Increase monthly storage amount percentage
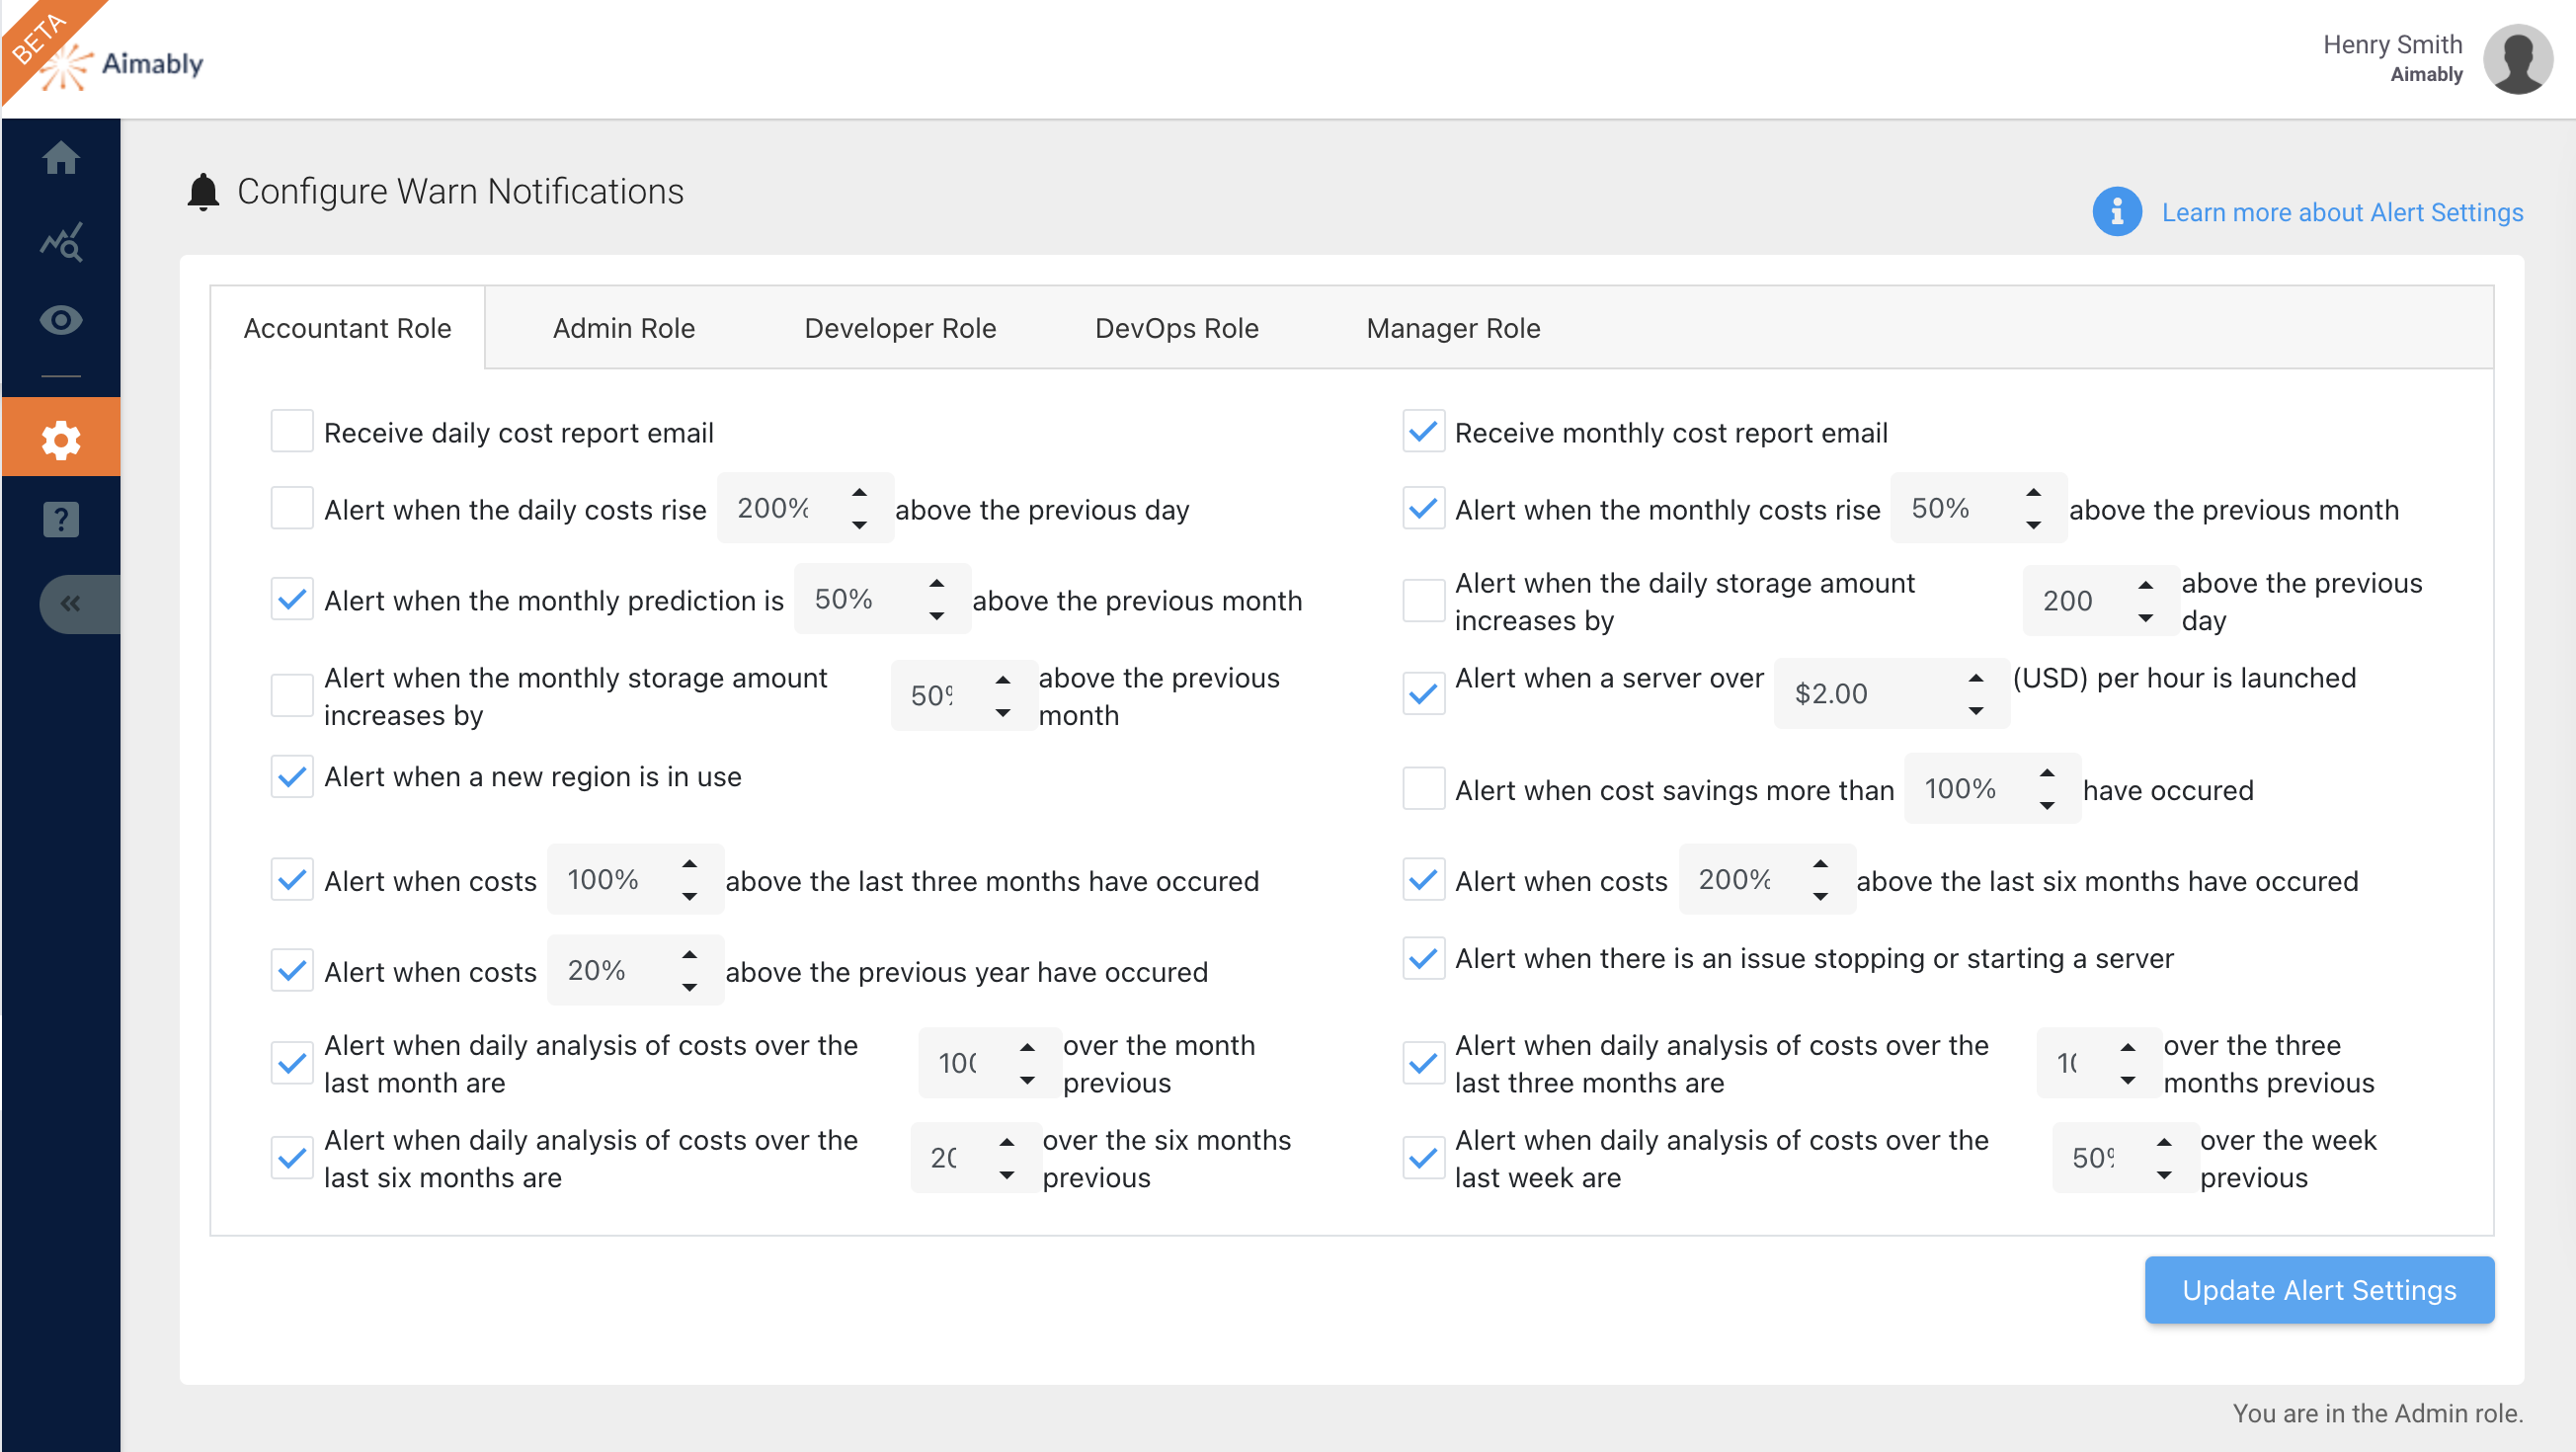Screen dimensions: 2576x1452 pyautogui.click(x=1002, y=680)
